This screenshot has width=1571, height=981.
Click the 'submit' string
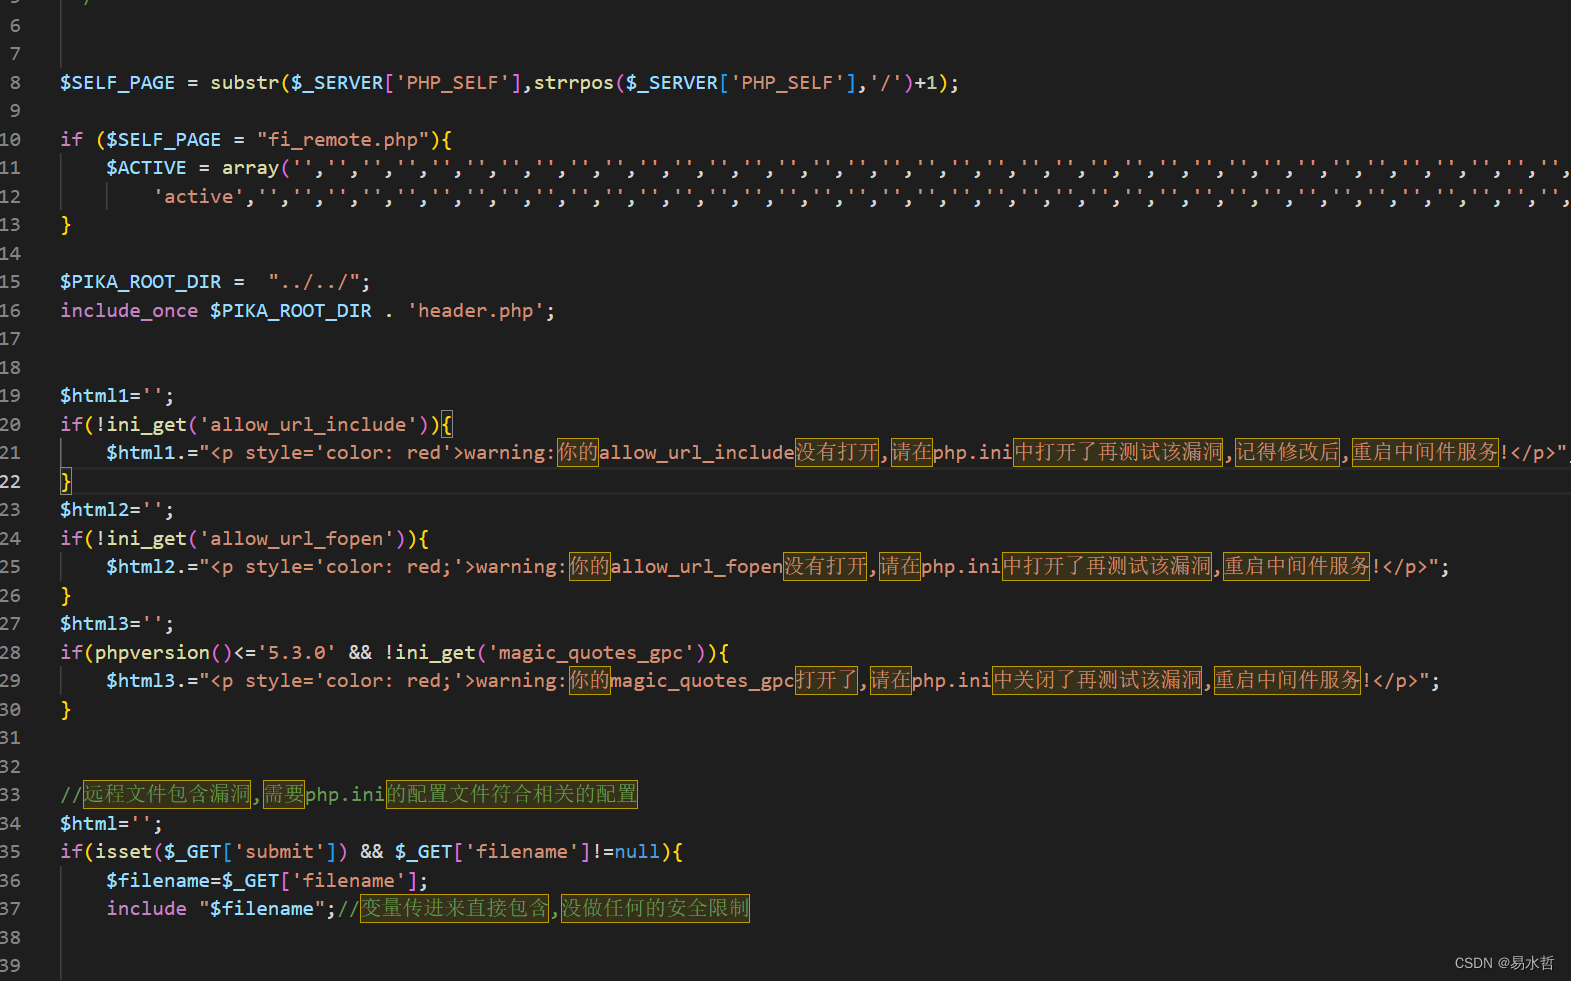[x=279, y=852]
